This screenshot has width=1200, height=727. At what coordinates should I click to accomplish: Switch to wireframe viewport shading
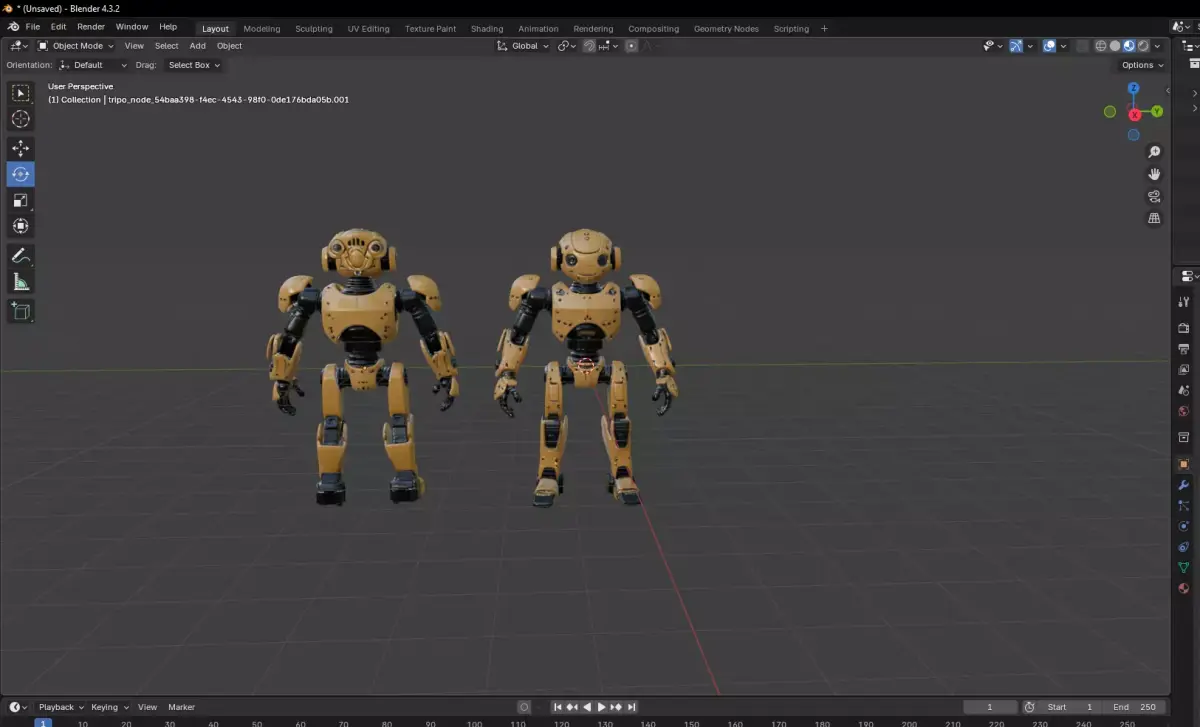click(1101, 46)
